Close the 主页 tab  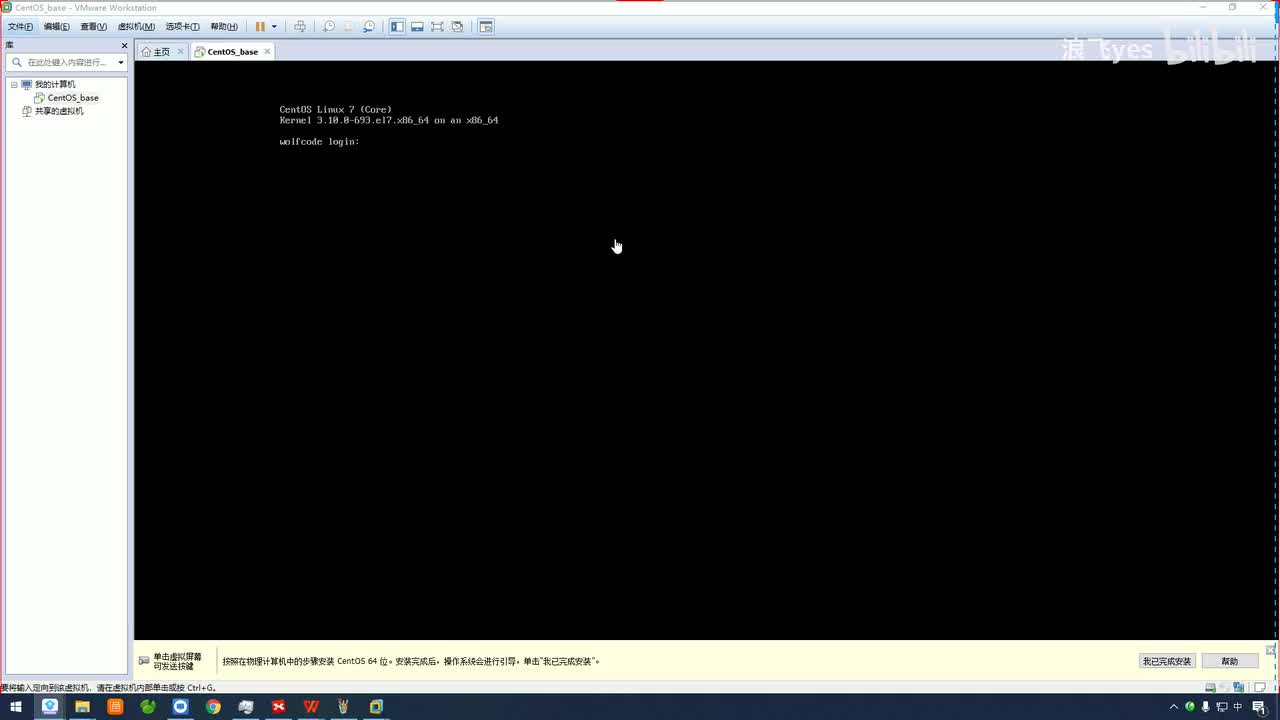pos(180,51)
